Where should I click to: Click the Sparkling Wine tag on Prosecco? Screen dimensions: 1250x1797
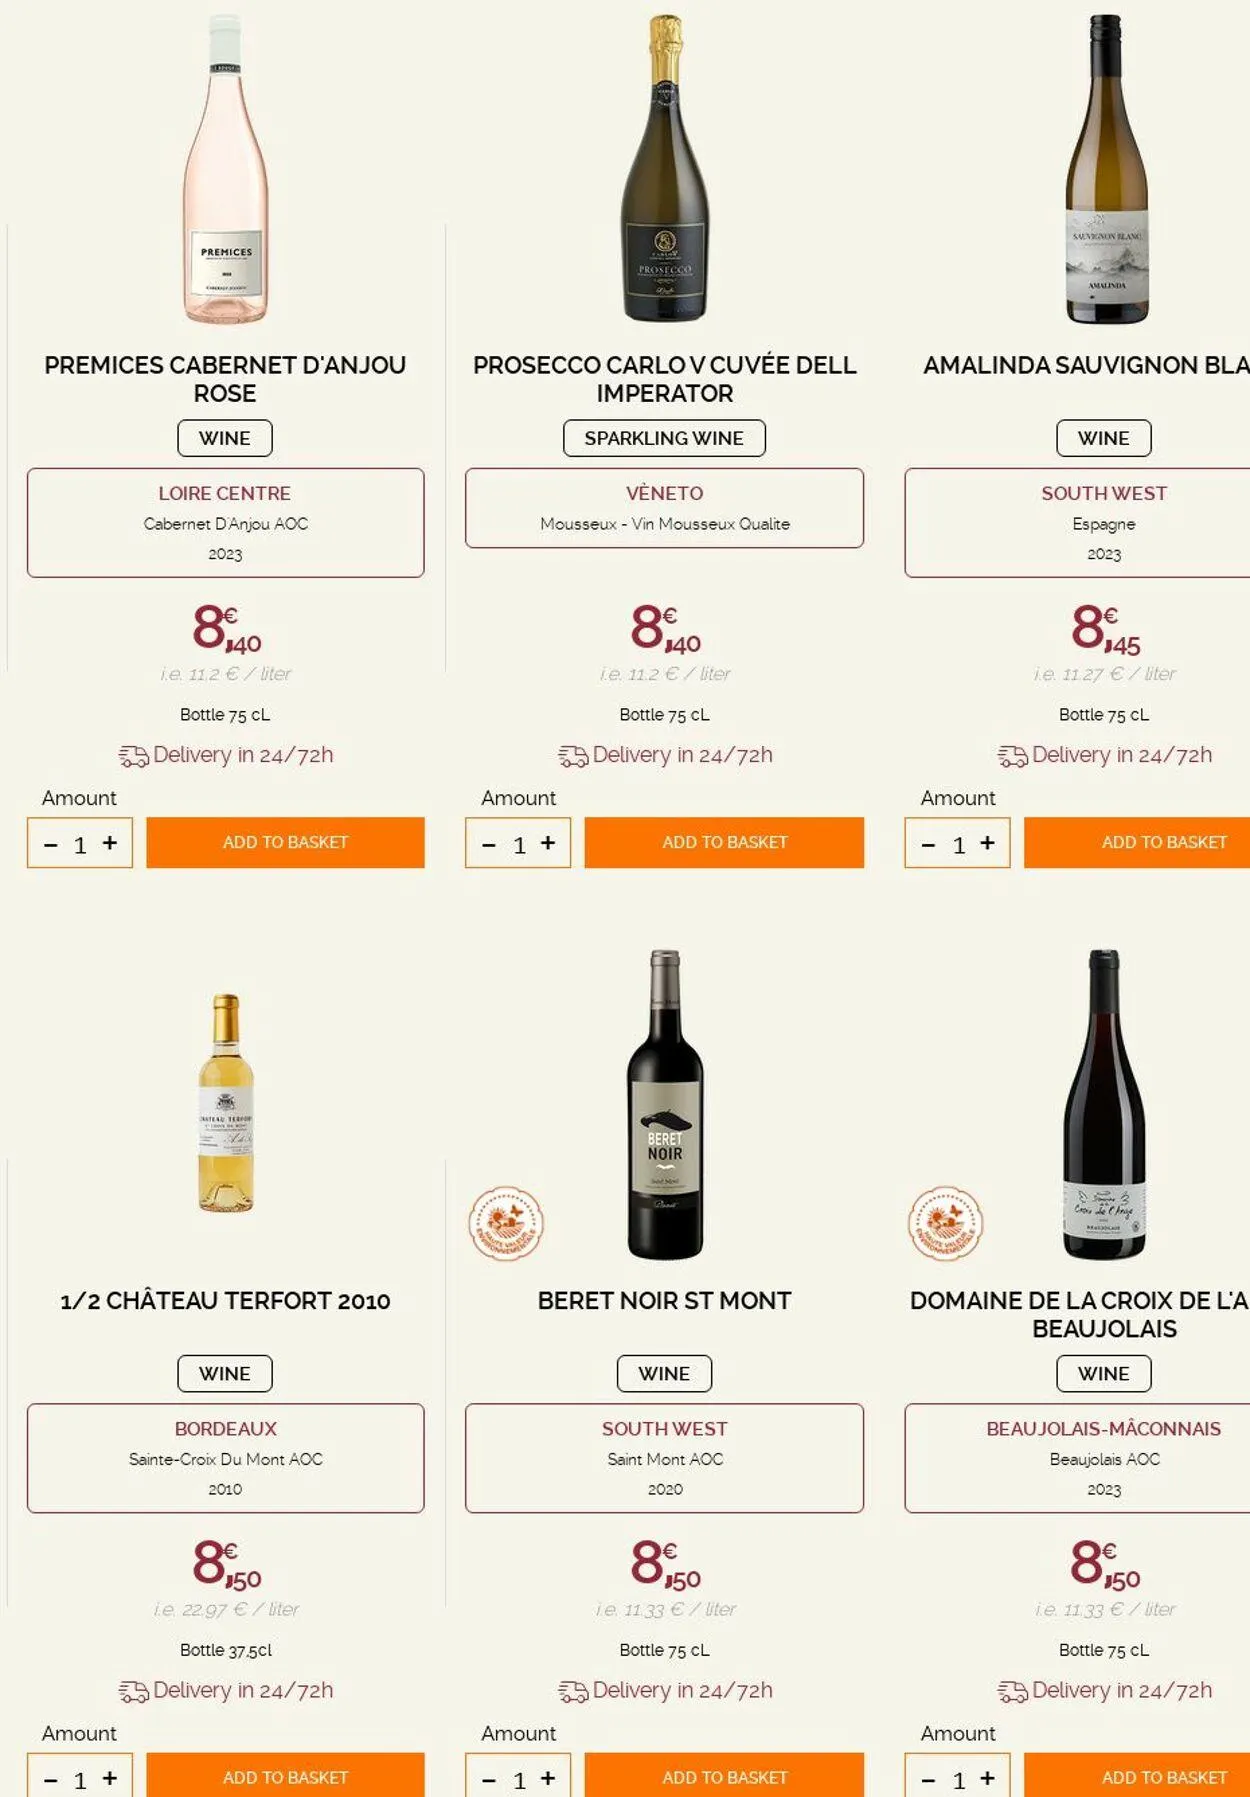click(x=664, y=438)
